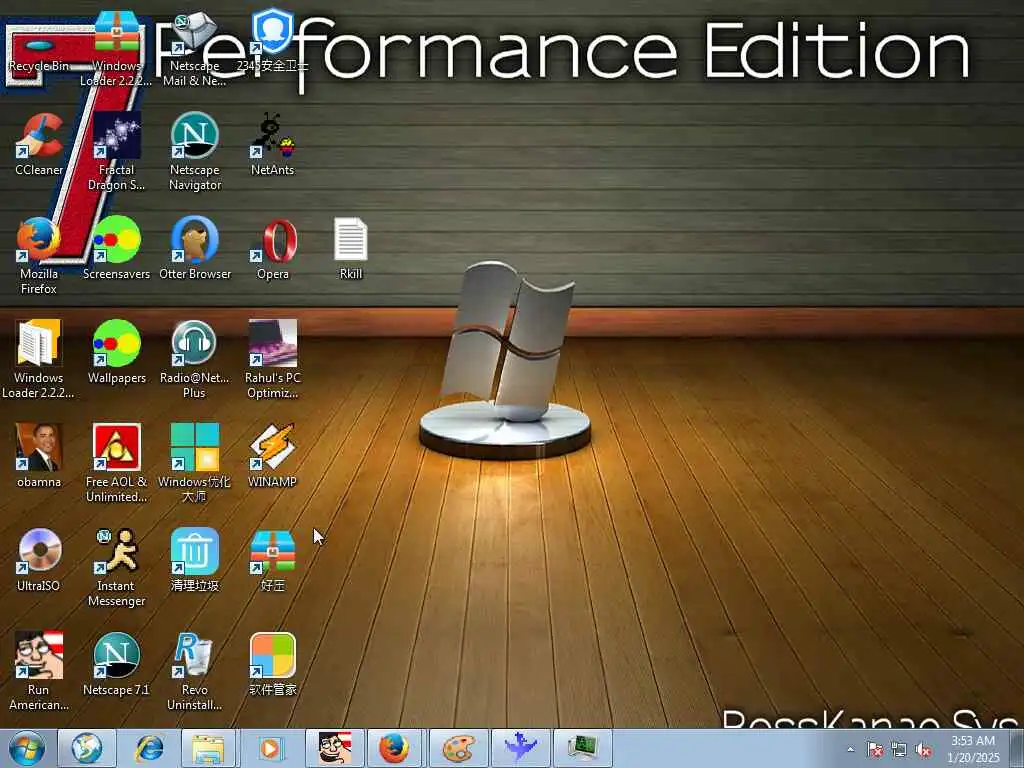Open the obamna shortcut
This screenshot has height=768, width=1024.
click(x=39, y=455)
